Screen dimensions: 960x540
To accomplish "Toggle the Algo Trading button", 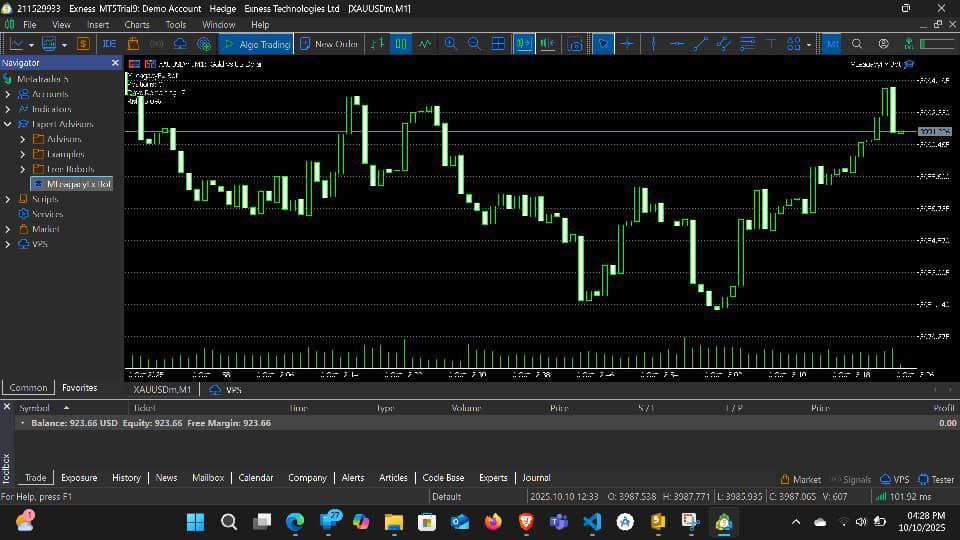I will 256,44.
